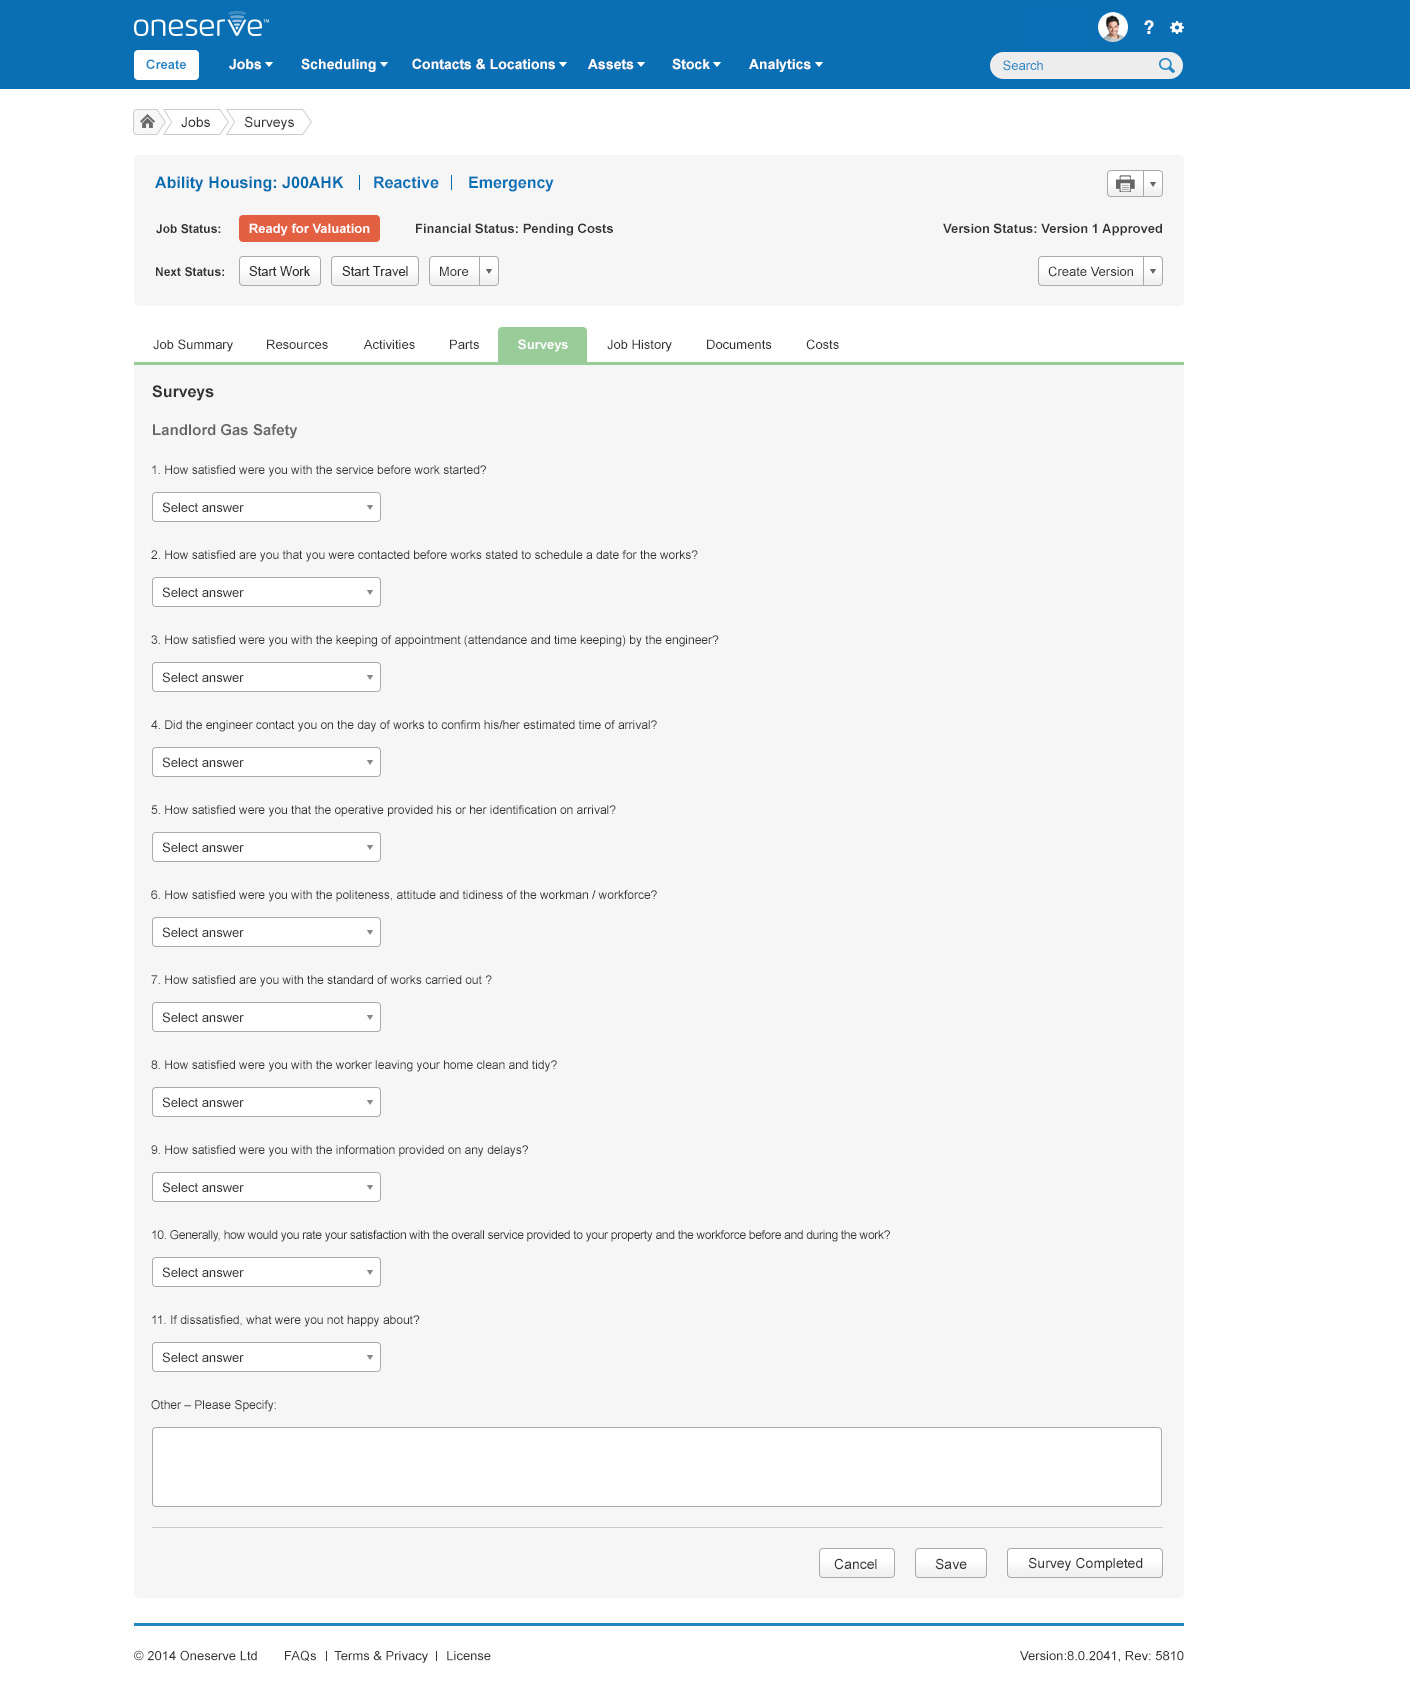Select the Surveys tab
This screenshot has height=1687, width=1410.
(543, 344)
